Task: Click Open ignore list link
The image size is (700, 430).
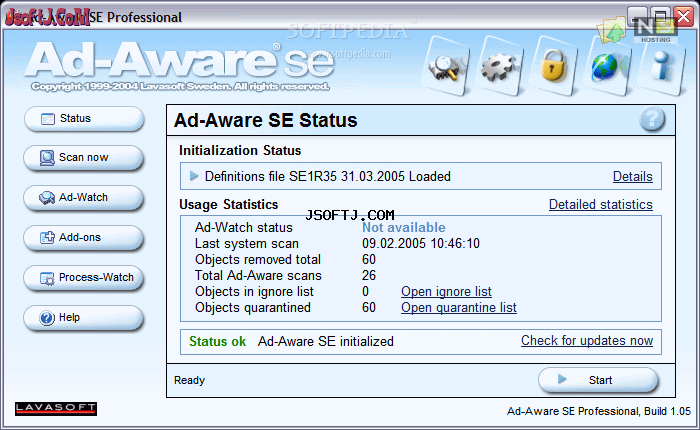Action: click(446, 292)
